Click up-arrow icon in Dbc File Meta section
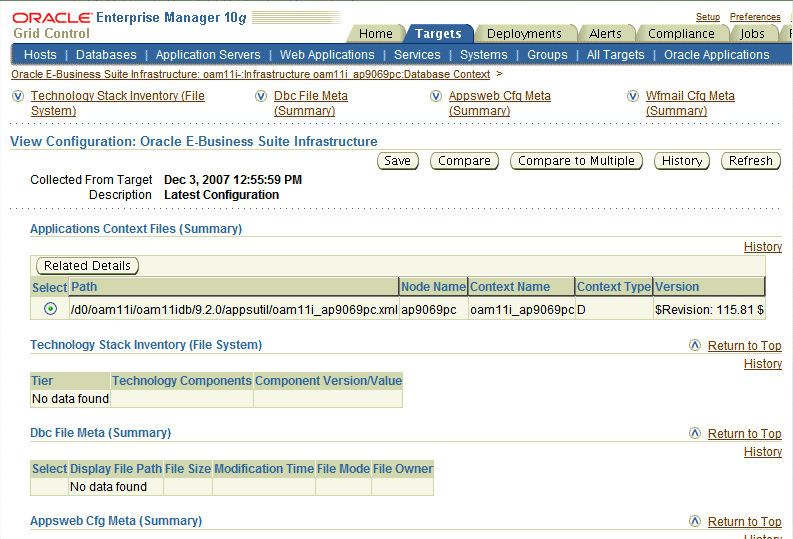The width and height of the screenshot is (793, 539). [x=695, y=433]
